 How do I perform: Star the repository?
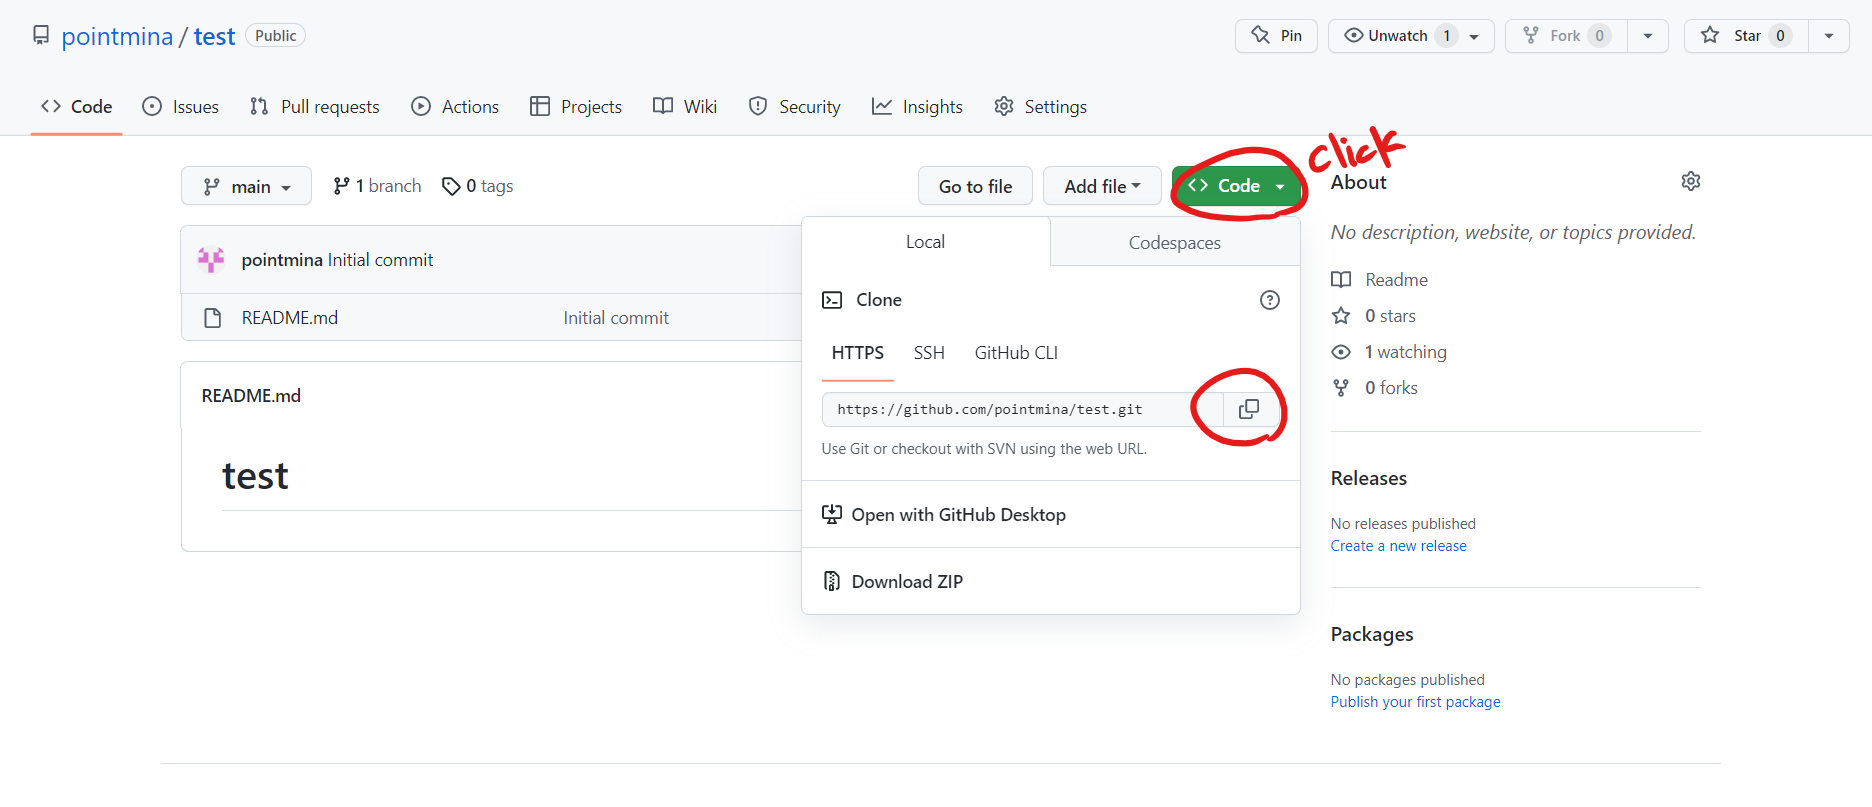[x=1746, y=36]
